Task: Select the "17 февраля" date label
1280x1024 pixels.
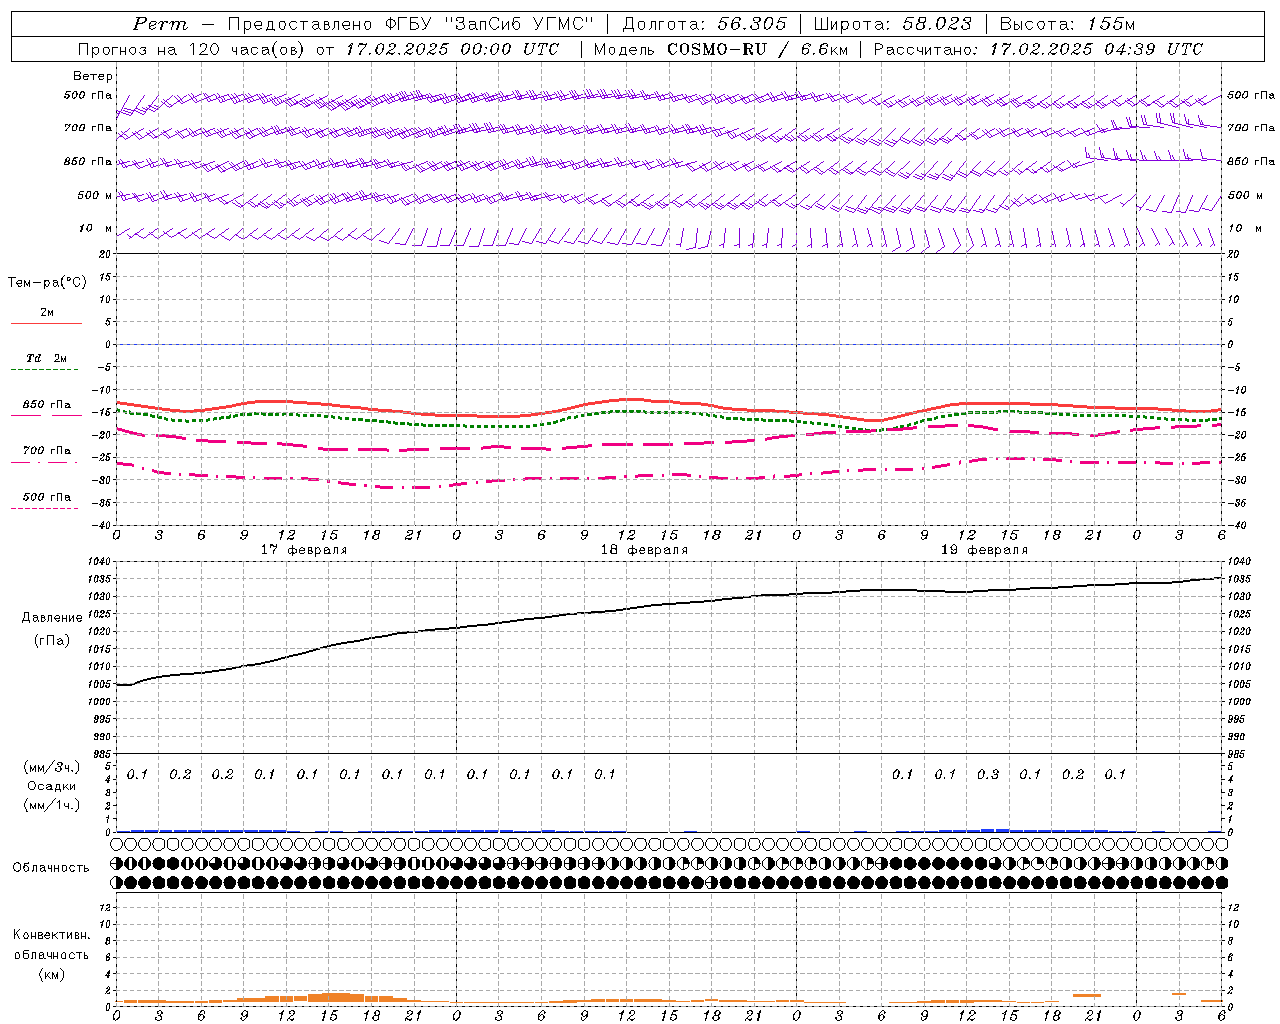Action: [x=304, y=550]
